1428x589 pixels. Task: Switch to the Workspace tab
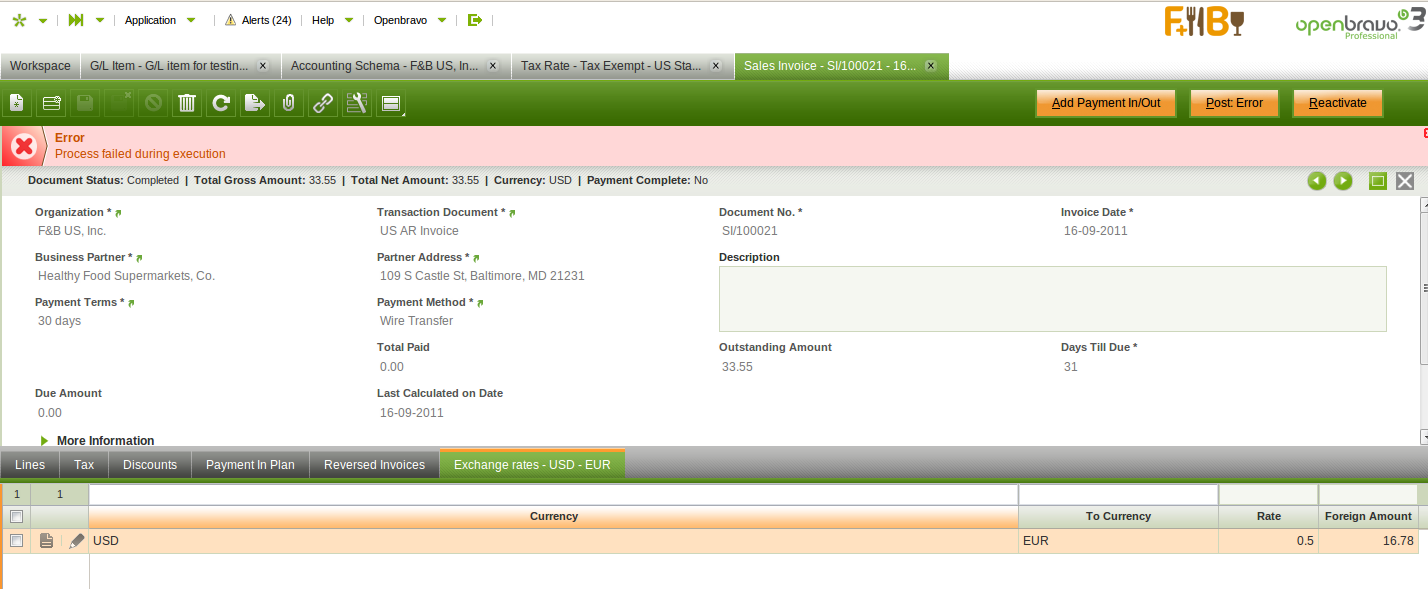[x=40, y=66]
